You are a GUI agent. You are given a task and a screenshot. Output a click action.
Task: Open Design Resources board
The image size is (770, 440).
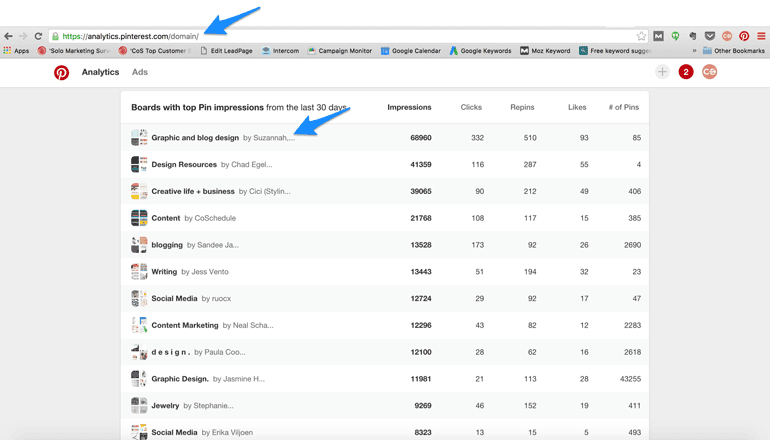click(x=184, y=165)
